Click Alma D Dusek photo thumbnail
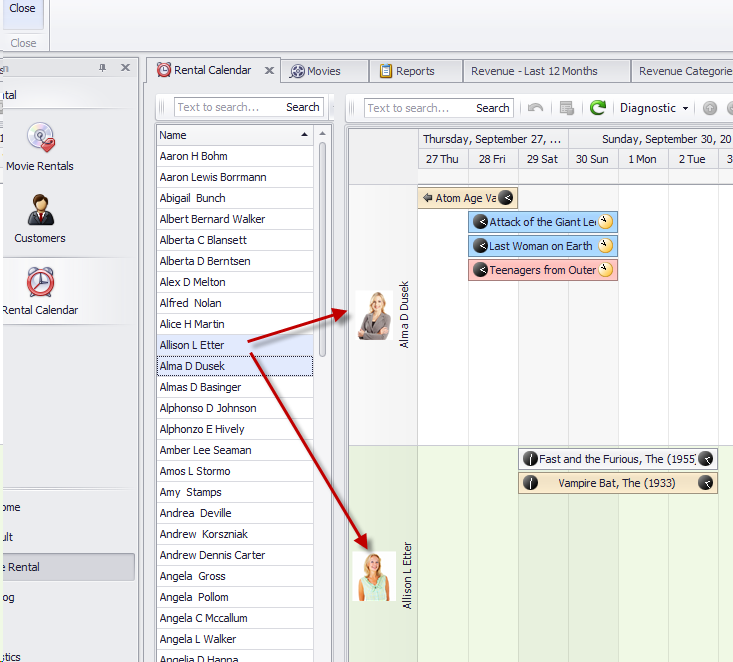Viewport: 733px width, 662px height. 374,316
